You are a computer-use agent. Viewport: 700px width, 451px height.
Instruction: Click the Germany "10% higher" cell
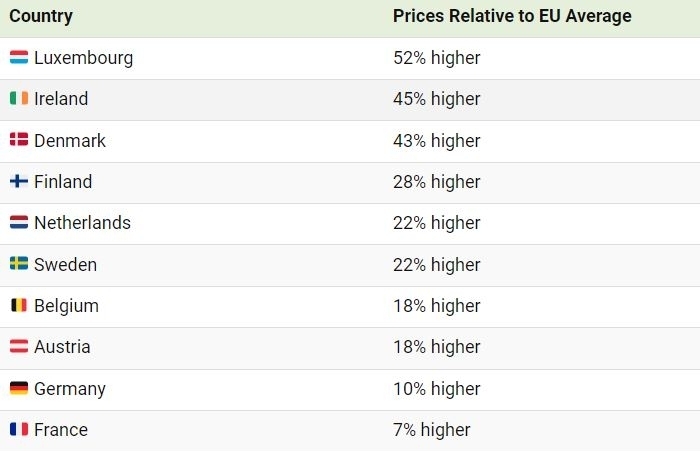(x=437, y=388)
